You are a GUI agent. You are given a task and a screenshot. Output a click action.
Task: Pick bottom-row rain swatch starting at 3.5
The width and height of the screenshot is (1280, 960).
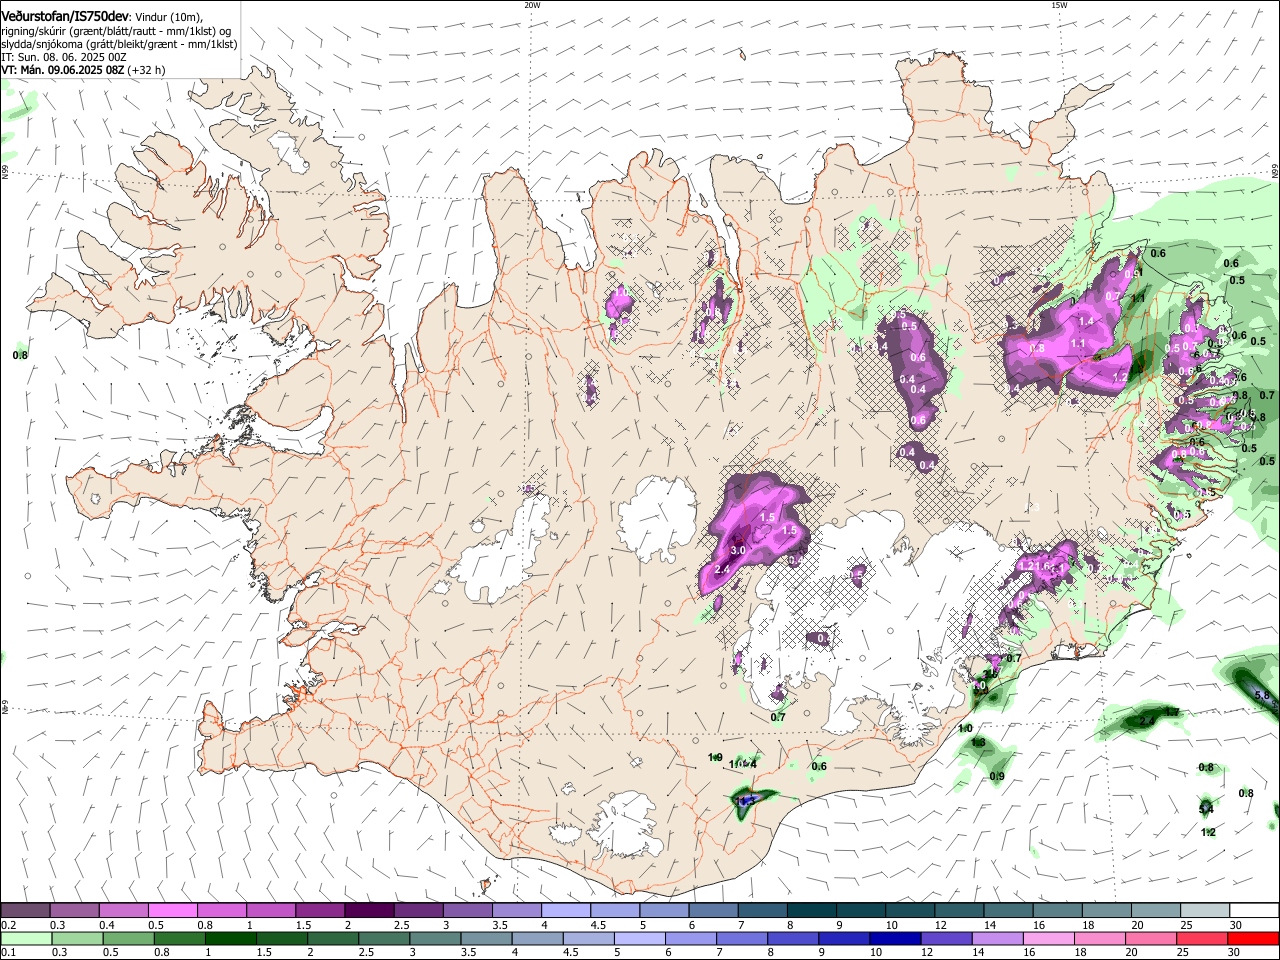point(486,938)
